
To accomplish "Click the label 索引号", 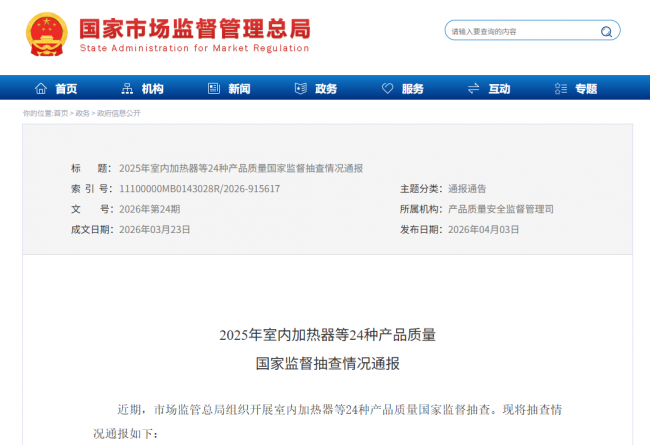I will (90, 189).
